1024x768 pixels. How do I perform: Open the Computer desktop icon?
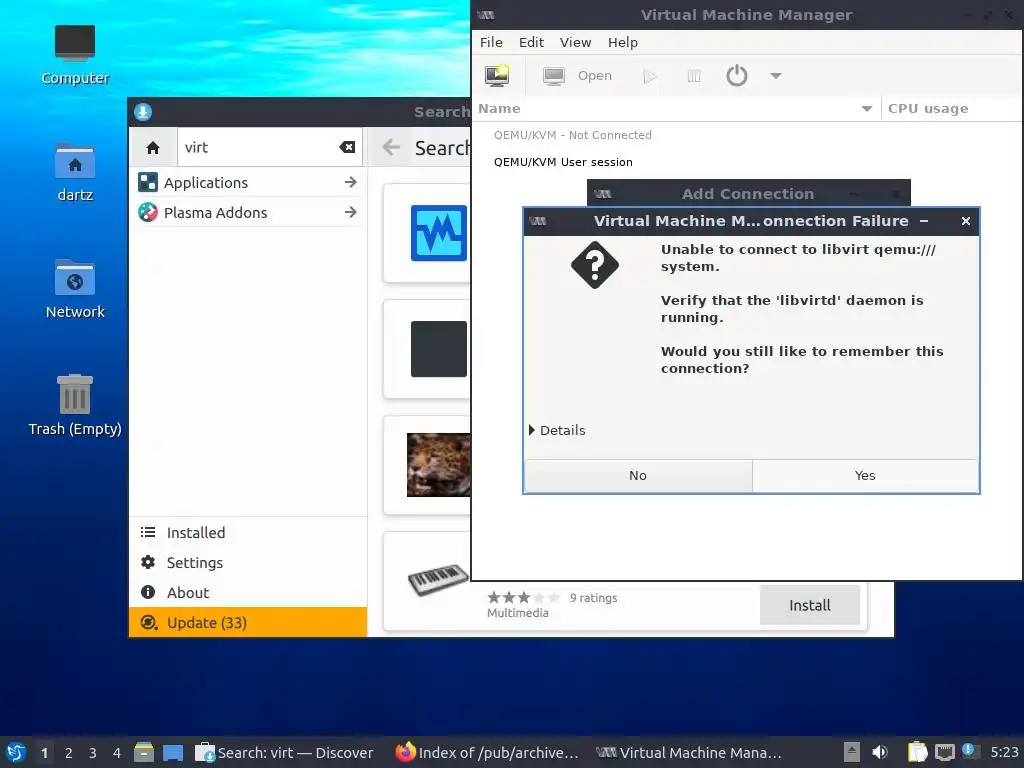[75, 55]
